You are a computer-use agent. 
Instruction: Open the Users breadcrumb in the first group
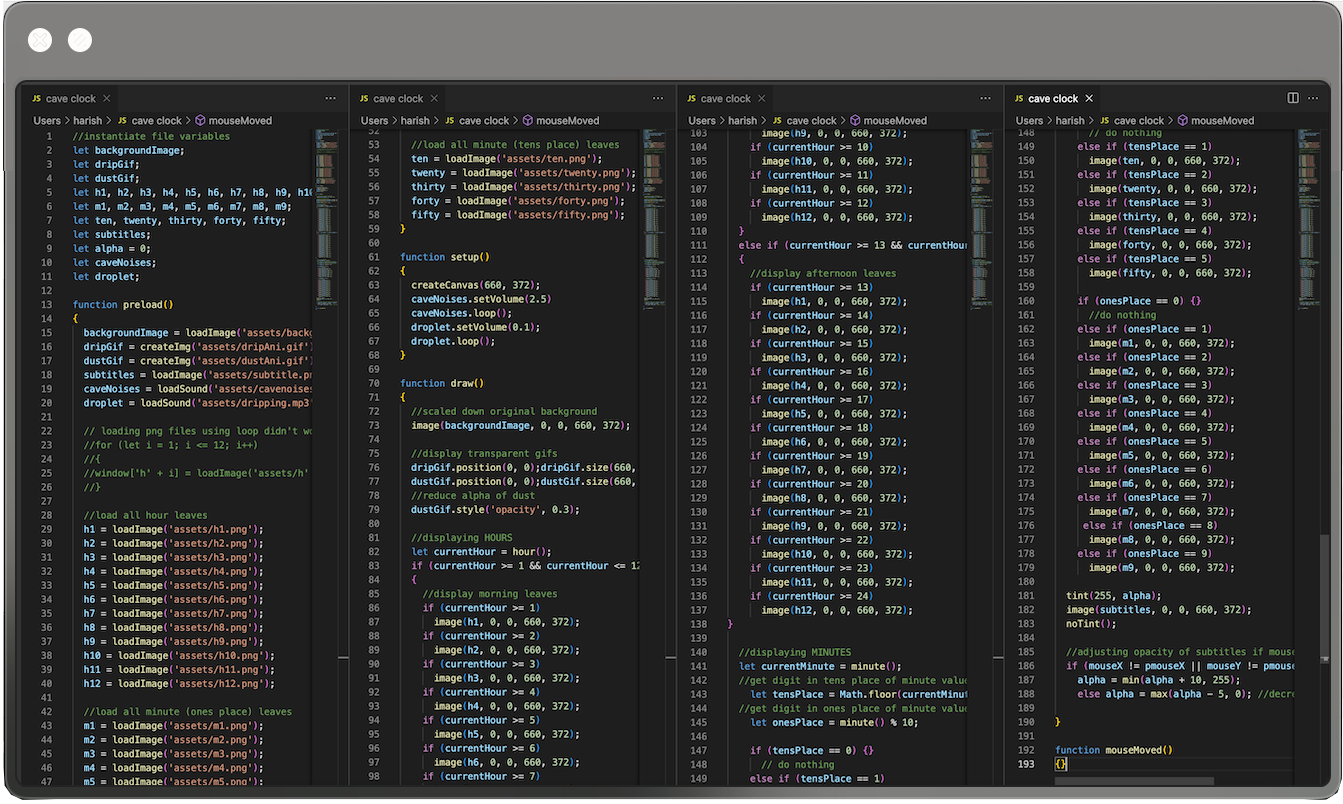(x=47, y=120)
